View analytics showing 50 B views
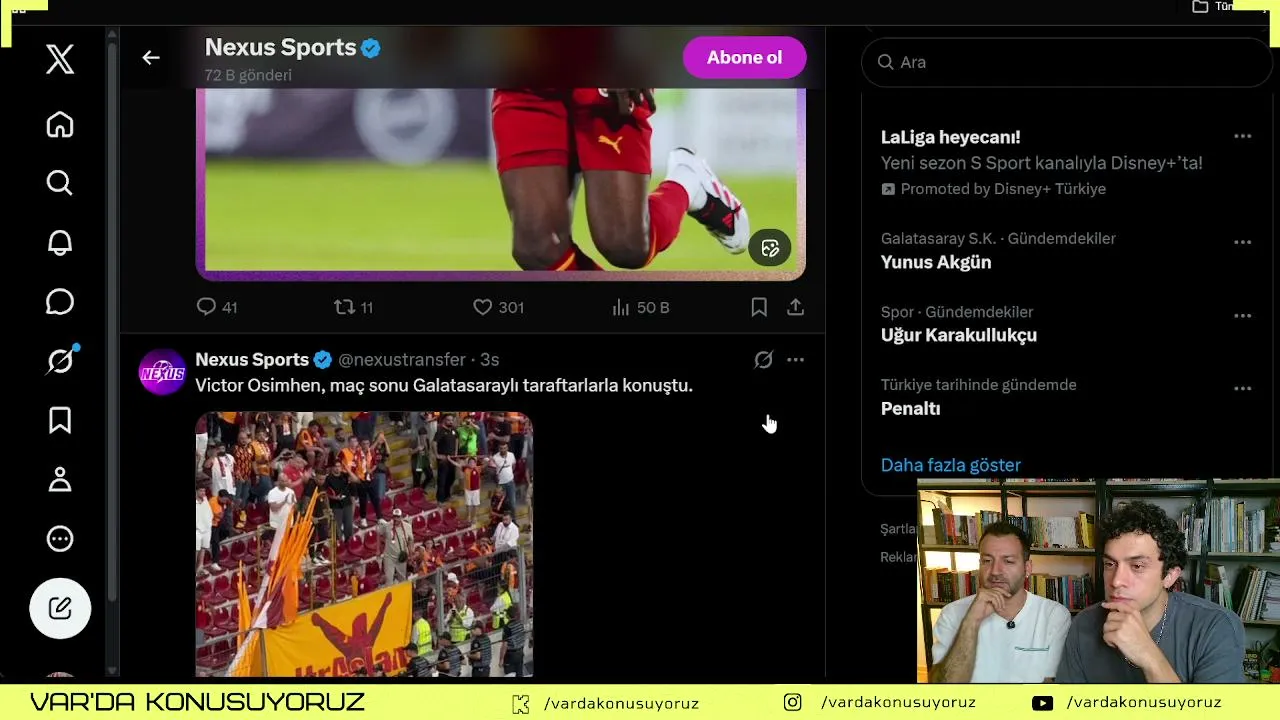The height and width of the screenshot is (720, 1280). [640, 307]
